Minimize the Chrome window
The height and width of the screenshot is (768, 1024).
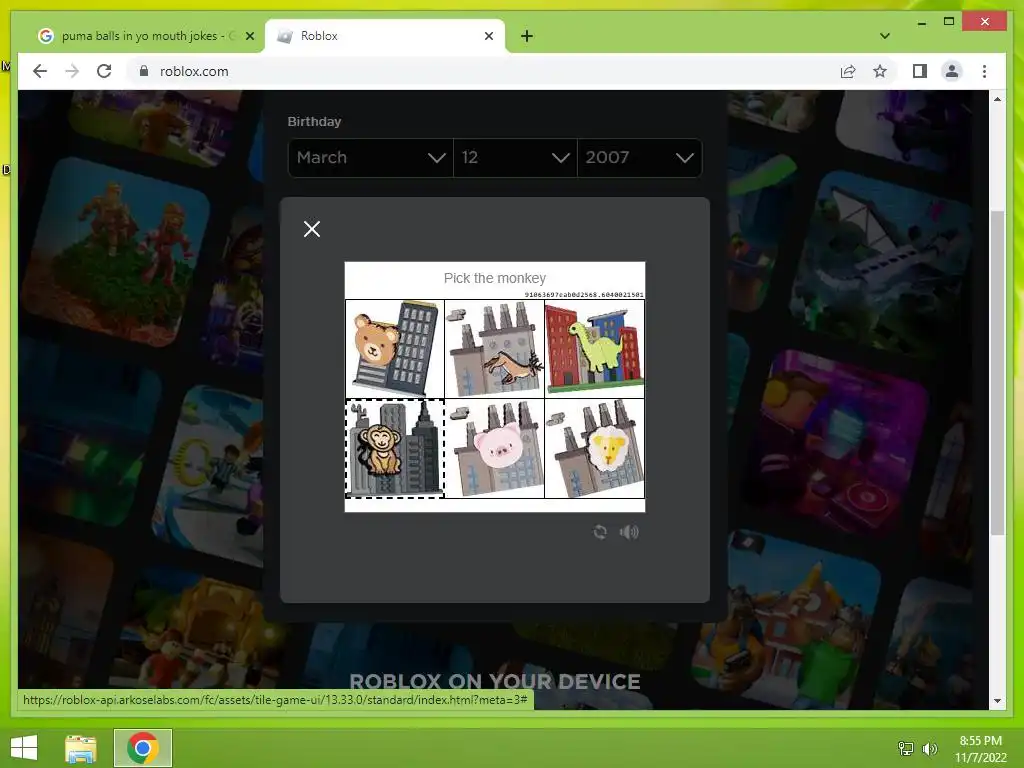[921, 22]
